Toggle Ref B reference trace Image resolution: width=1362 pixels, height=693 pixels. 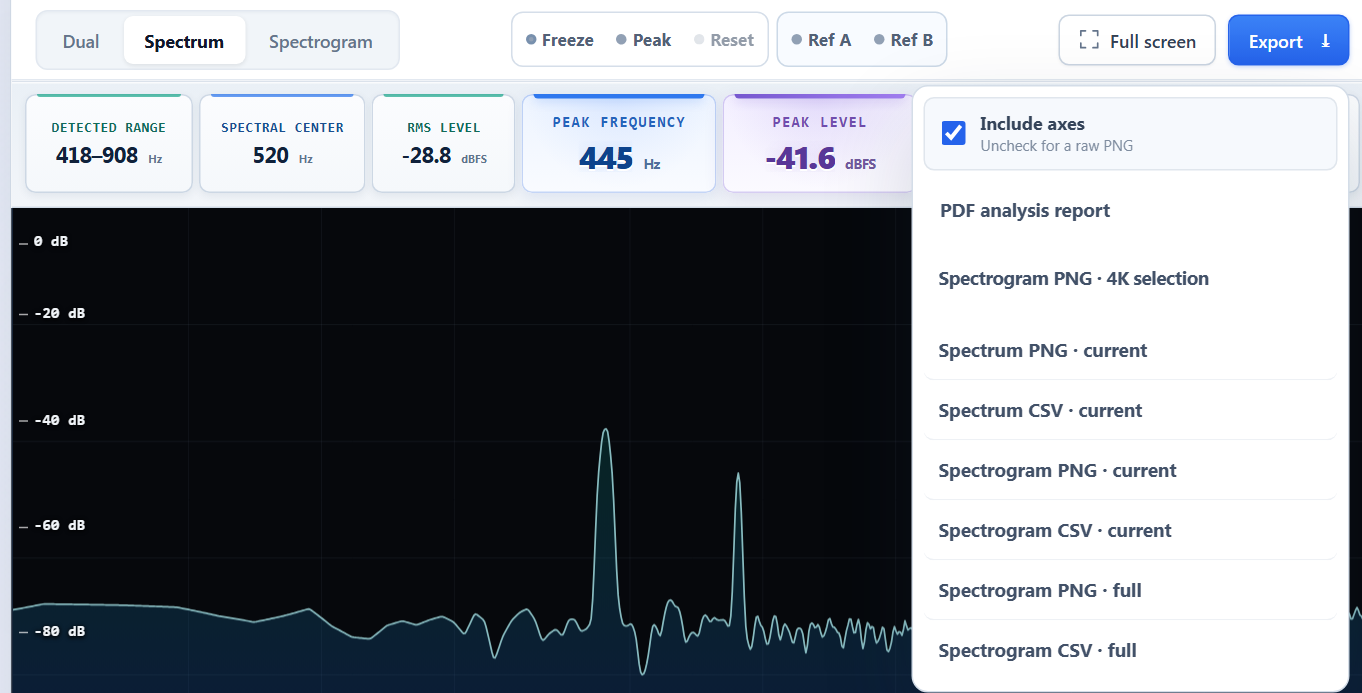click(904, 40)
